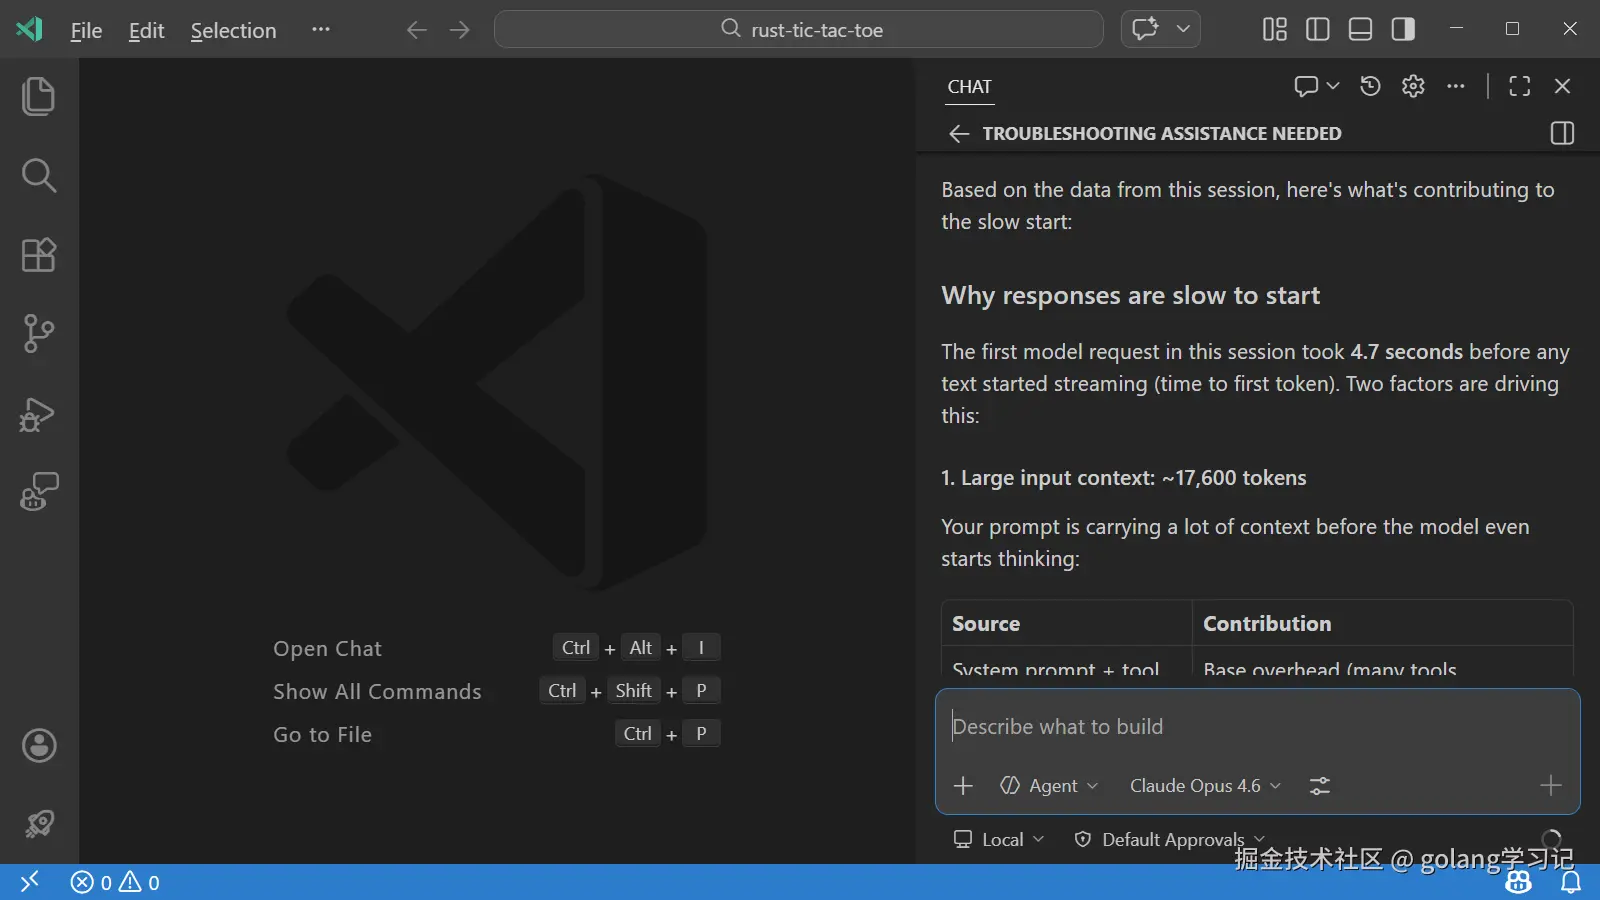Click the VS Code logo in title bar
The width and height of the screenshot is (1600, 900).
30,29
